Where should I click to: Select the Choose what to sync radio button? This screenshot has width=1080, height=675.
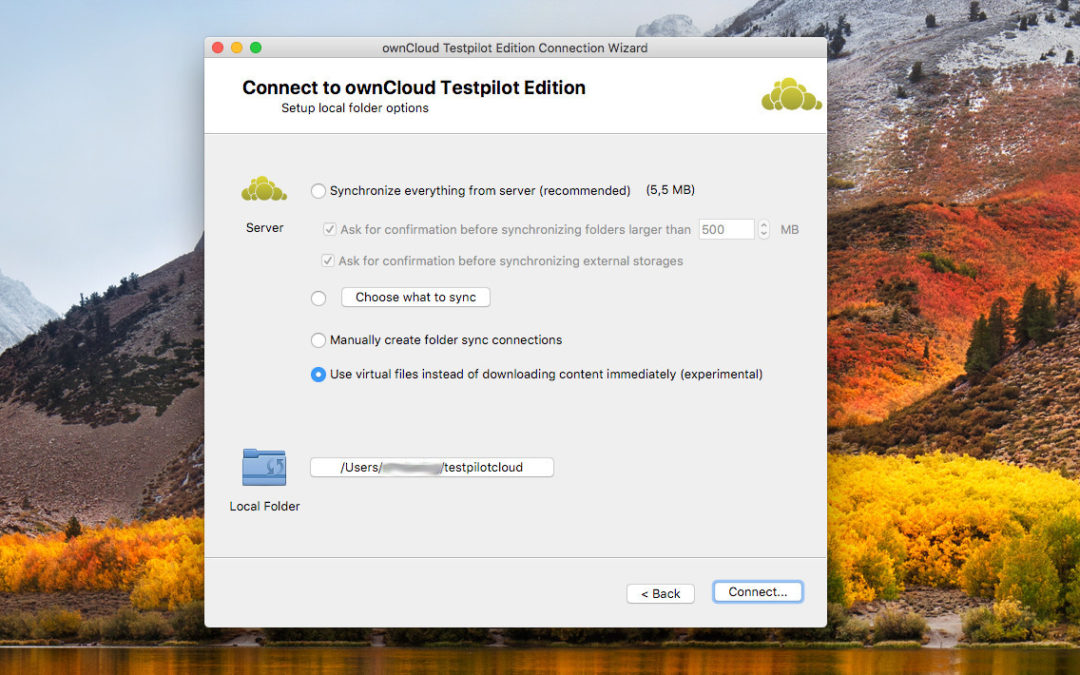tap(318, 298)
